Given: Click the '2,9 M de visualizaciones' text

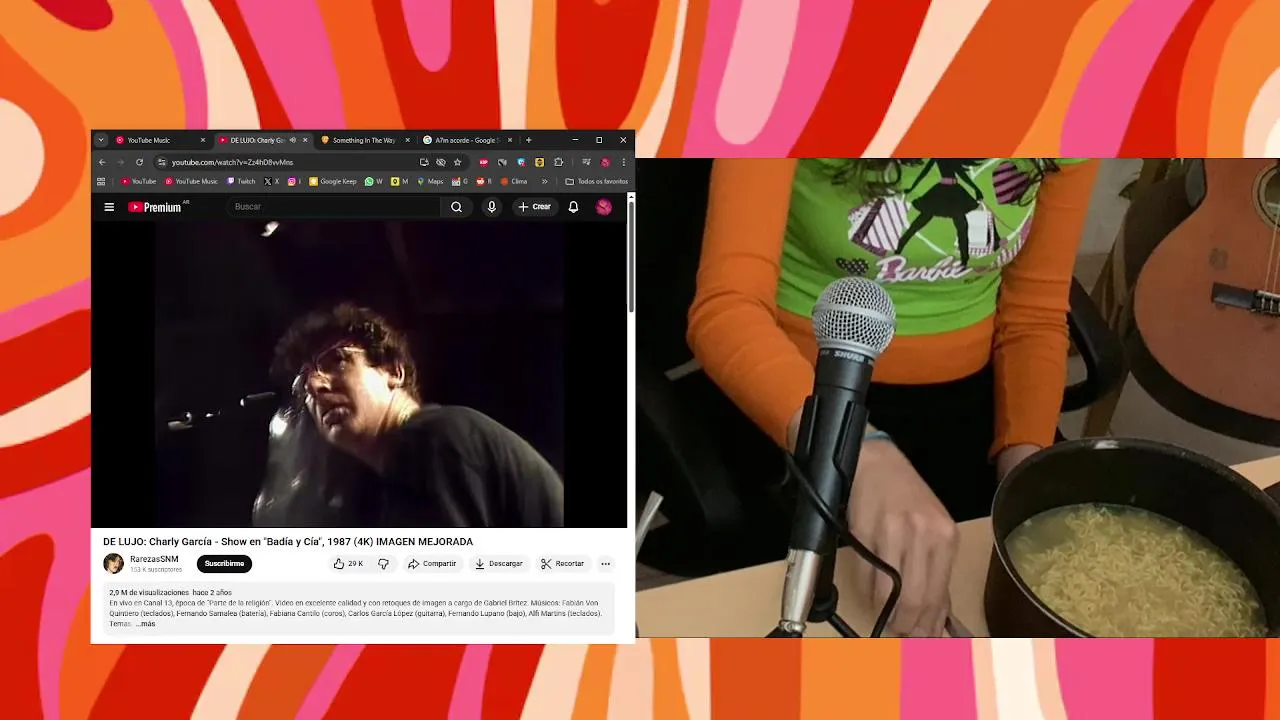Looking at the screenshot, I should [149, 593].
